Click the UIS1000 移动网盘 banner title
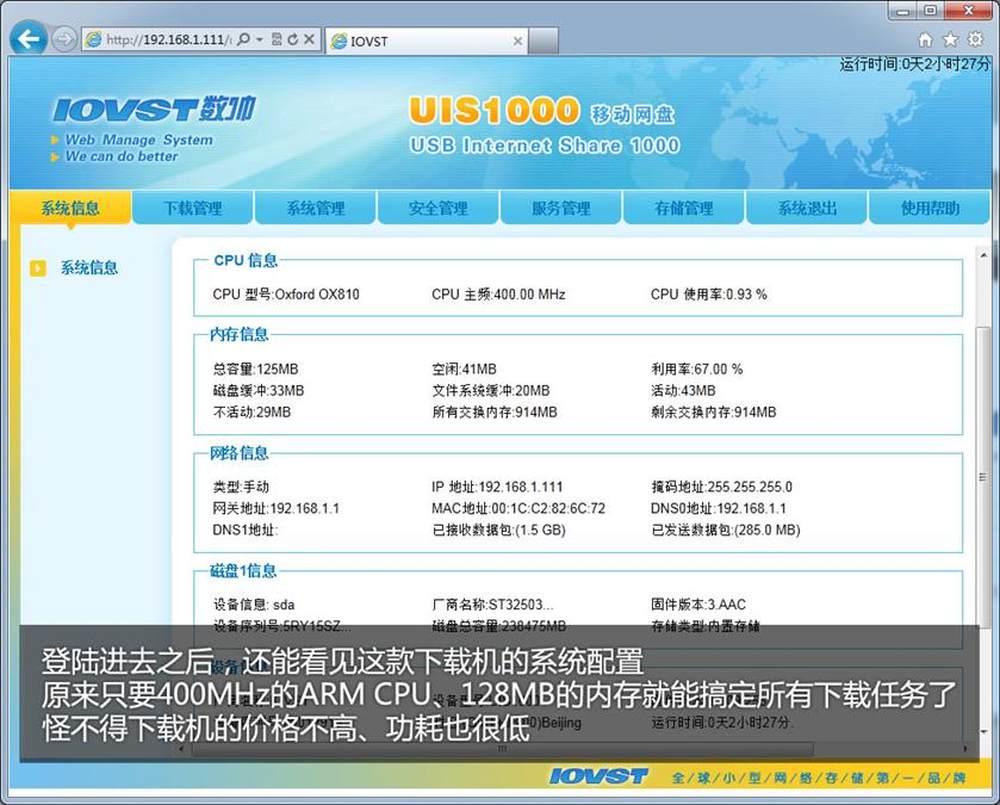 542,111
